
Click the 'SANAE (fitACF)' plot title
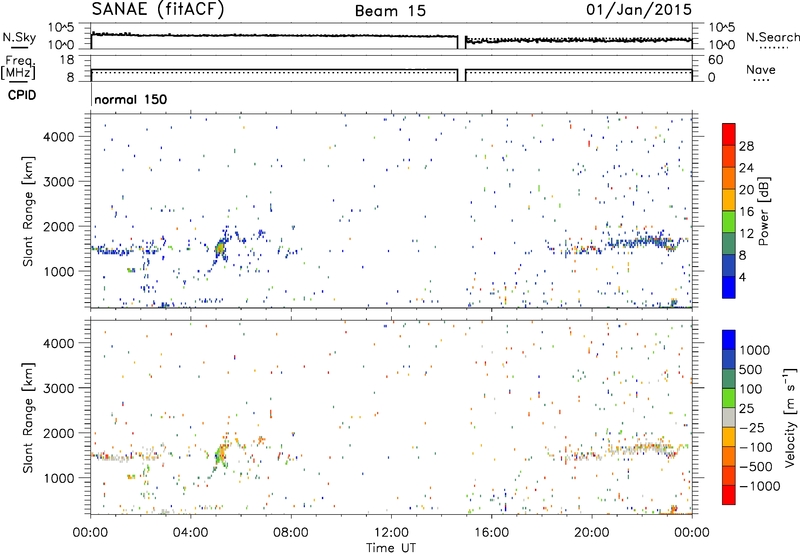(158, 10)
